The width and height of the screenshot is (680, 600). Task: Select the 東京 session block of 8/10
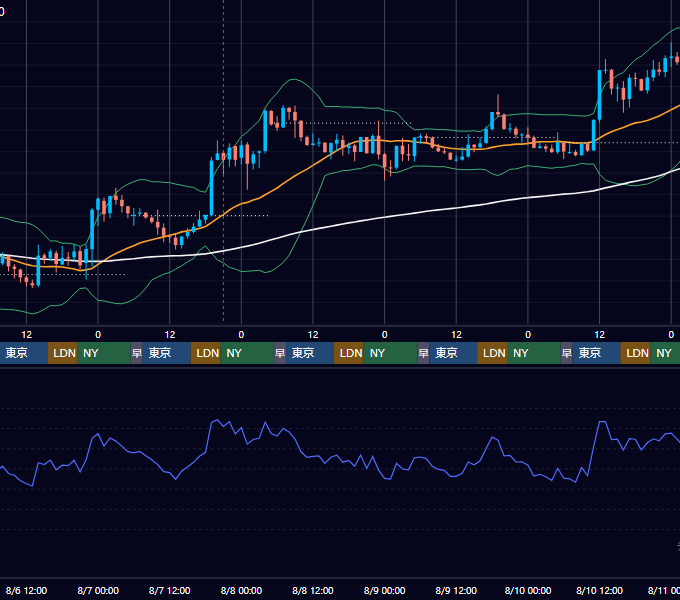point(596,353)
